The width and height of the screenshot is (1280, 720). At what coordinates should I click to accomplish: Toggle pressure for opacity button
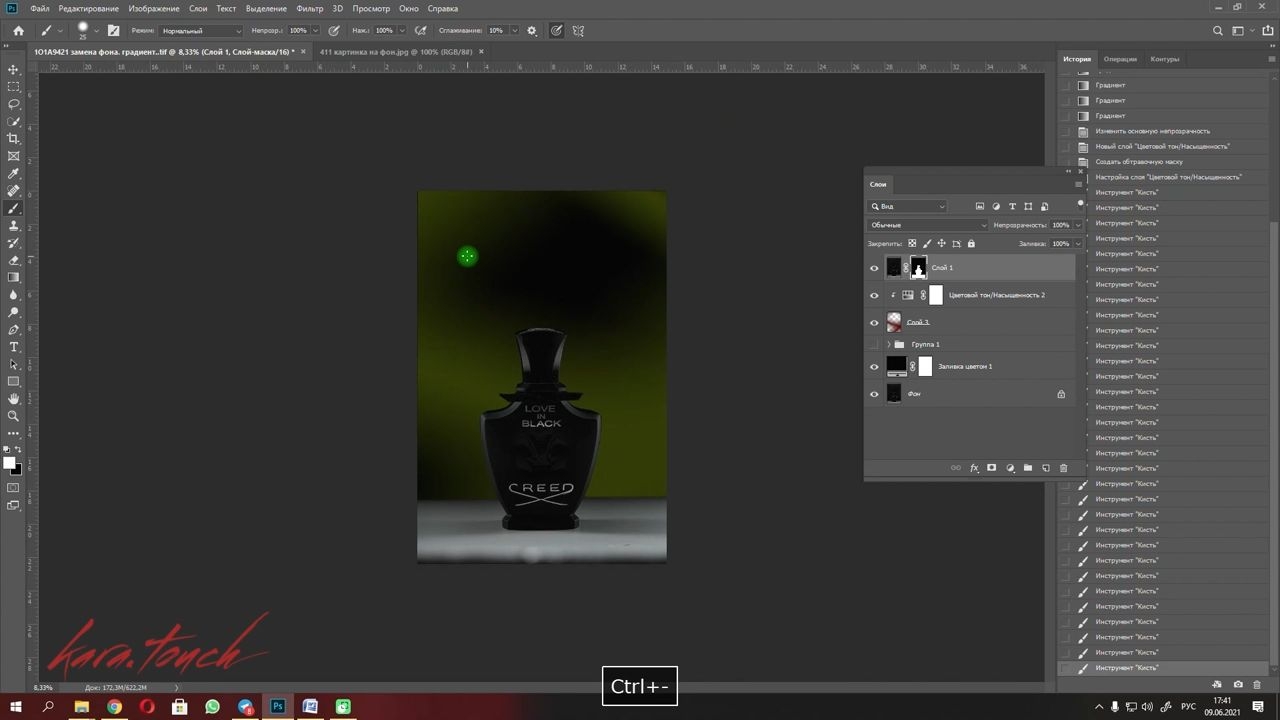click(334, 31)
